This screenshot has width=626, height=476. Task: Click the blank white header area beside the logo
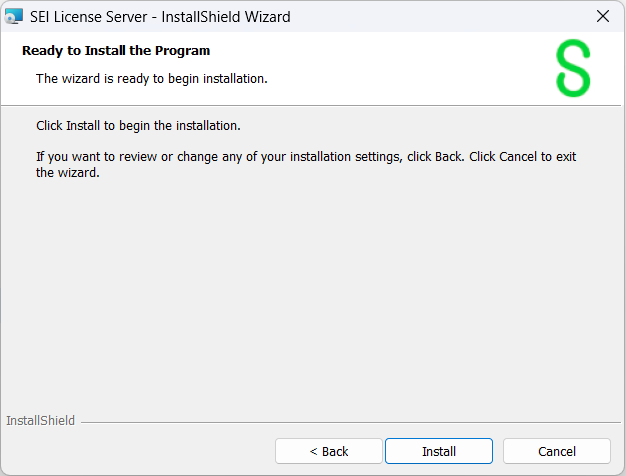pyautogui.click(x=420, y=68)
